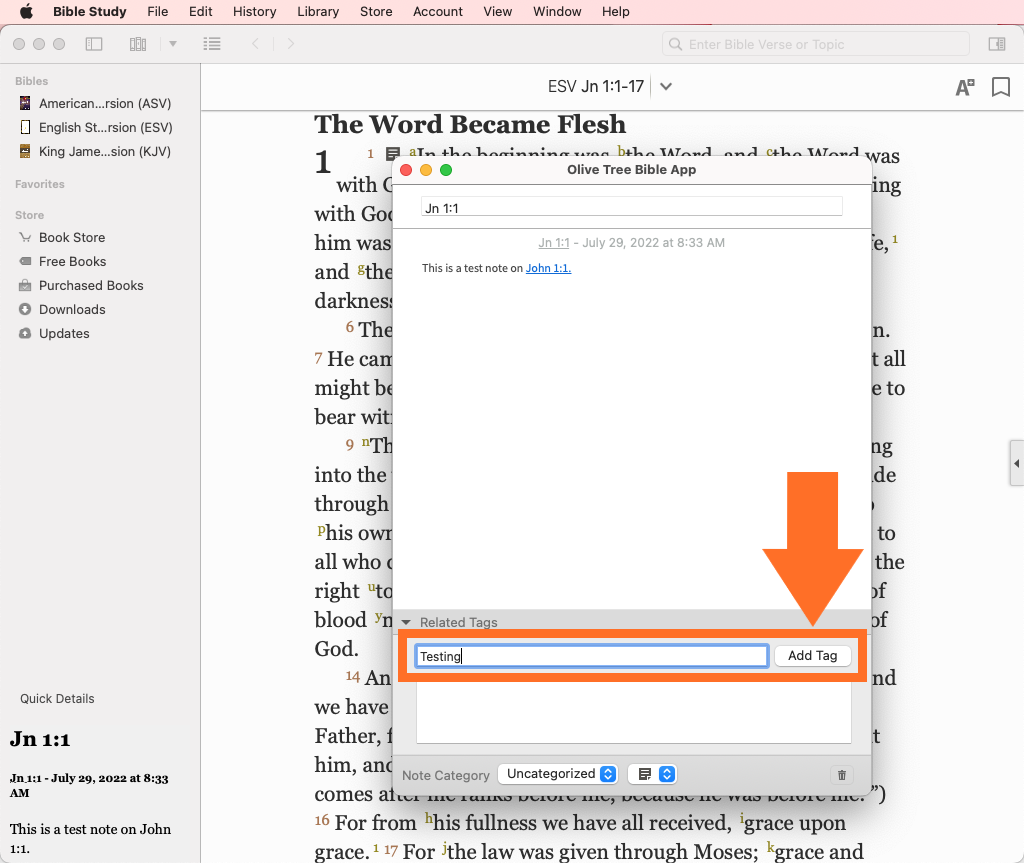1024x863 pixels.
Task: Click the list view toolbar icon
Action: pyautogui.click(x=211, y=44)
